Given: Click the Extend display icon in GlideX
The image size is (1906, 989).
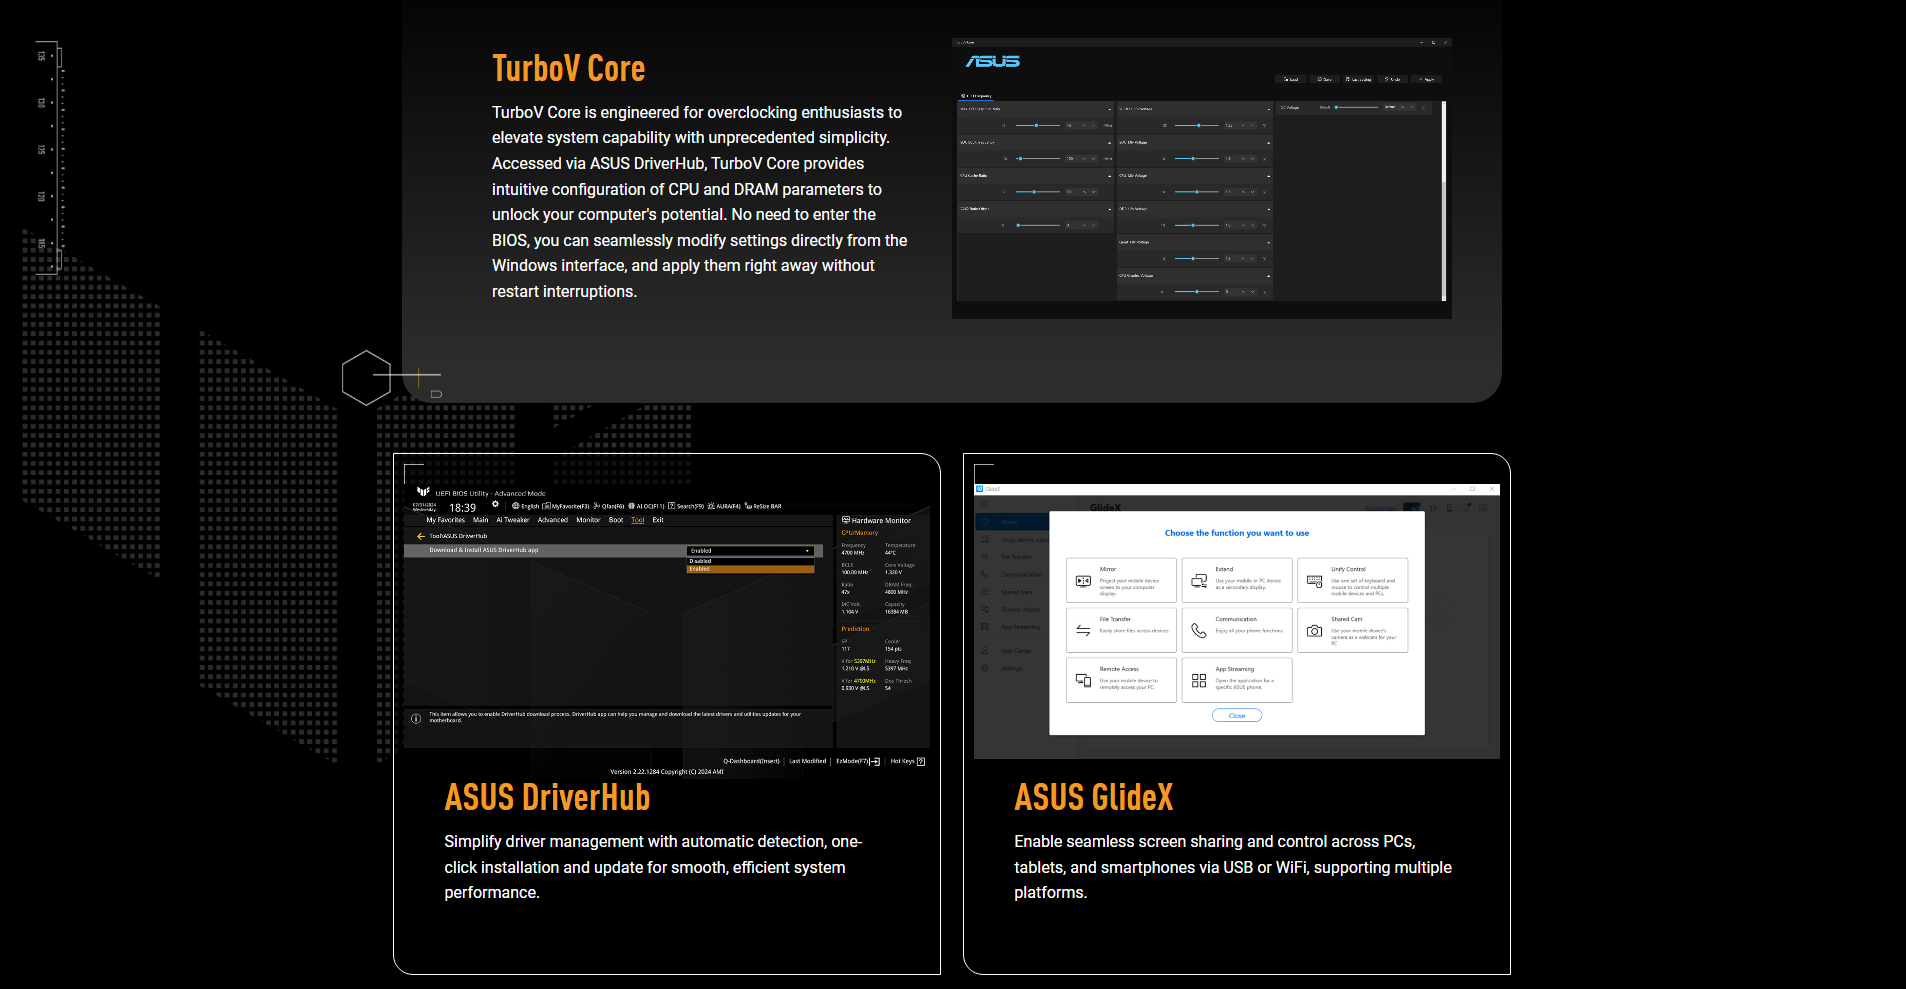Looking at the screenshot, I should click(x=1199, y=581).
